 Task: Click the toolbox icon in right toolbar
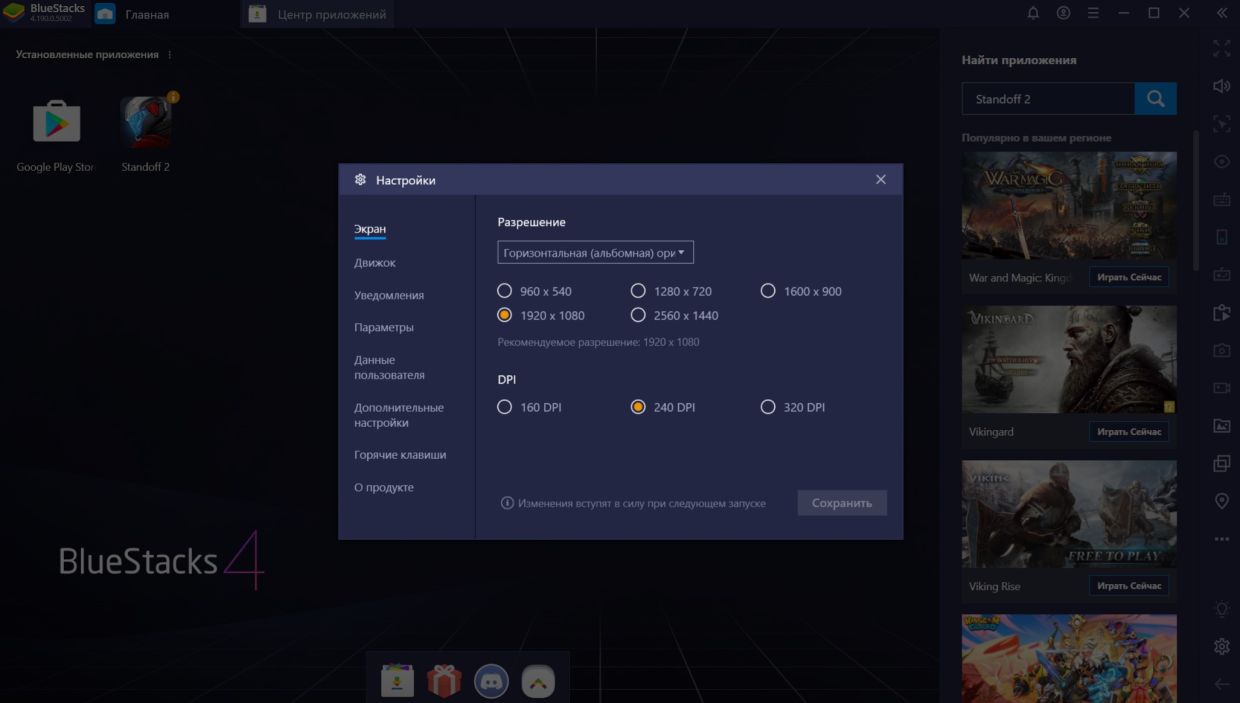pos(1221,274)
